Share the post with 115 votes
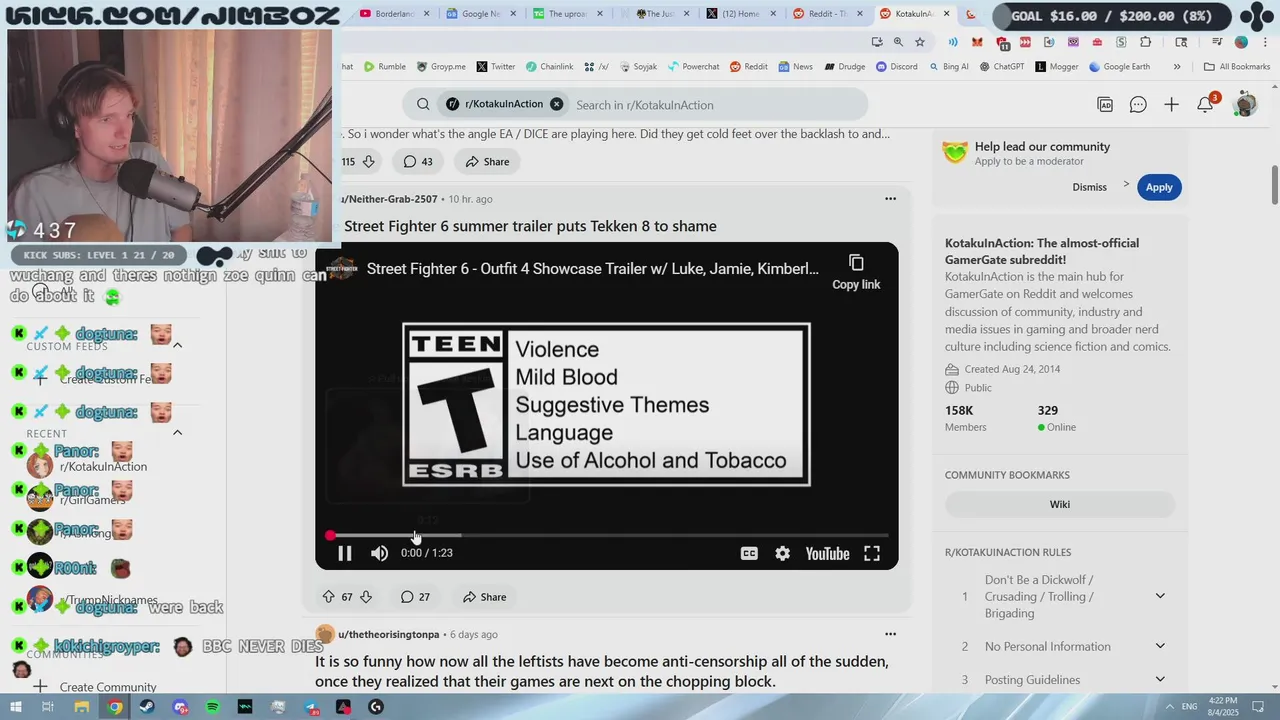This screenshot has height=720, width=1280. point(487,161)
